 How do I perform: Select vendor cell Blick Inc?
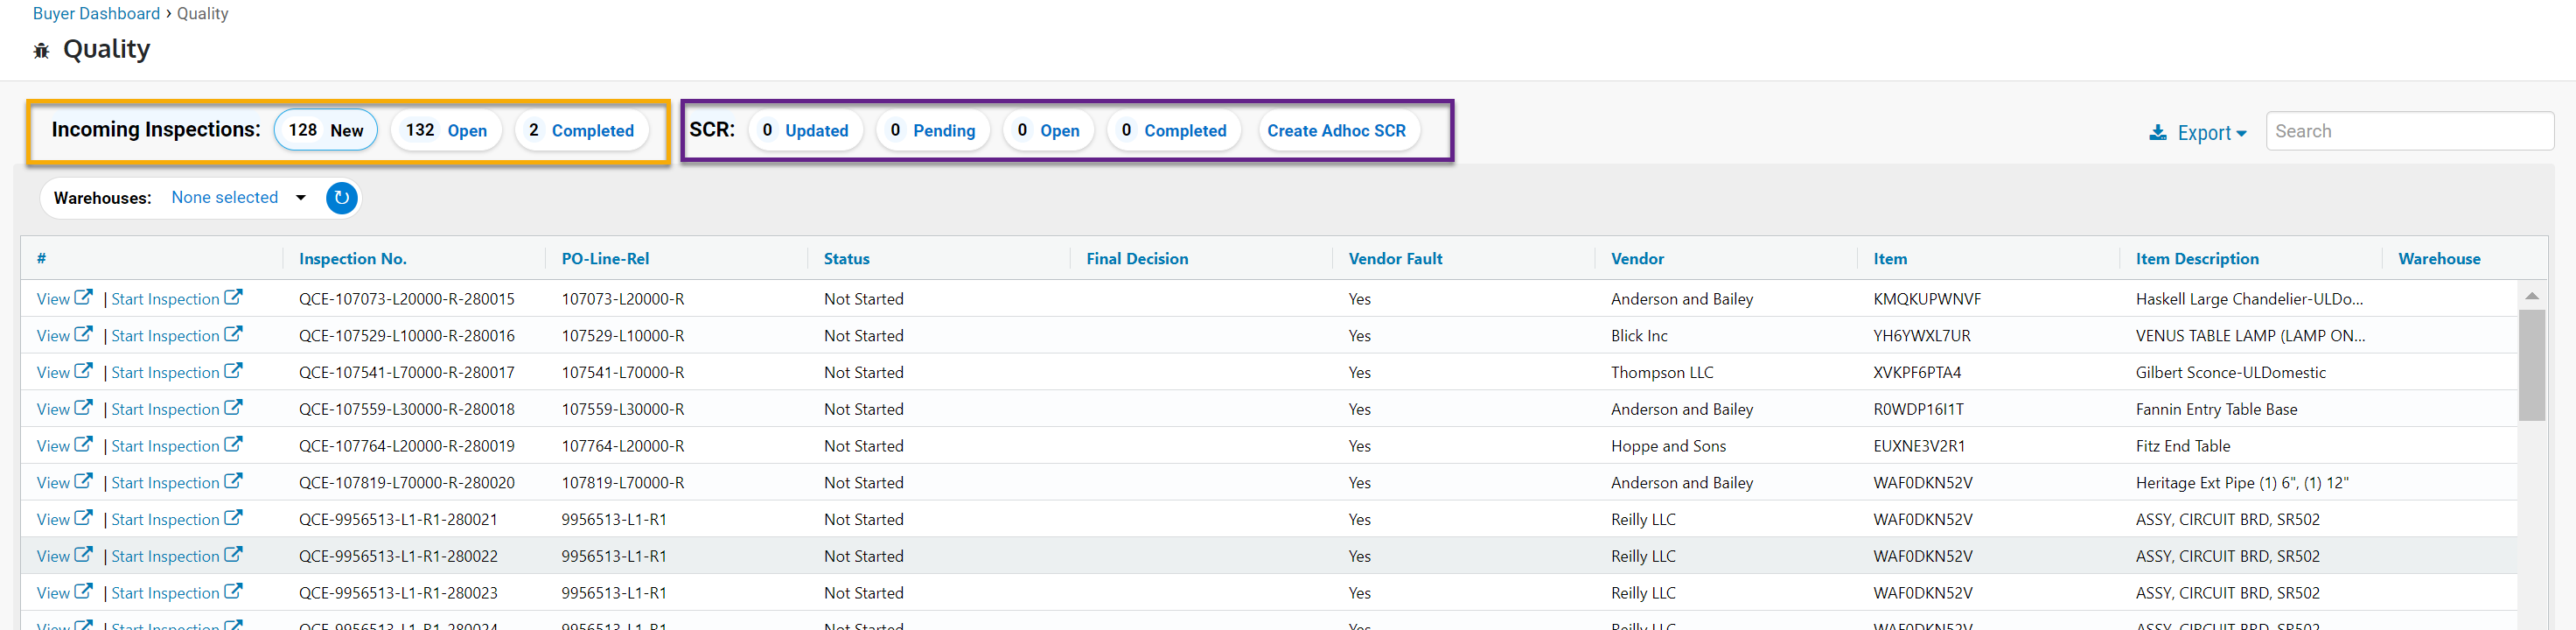pyautogui.click(x=1639, y=336)
